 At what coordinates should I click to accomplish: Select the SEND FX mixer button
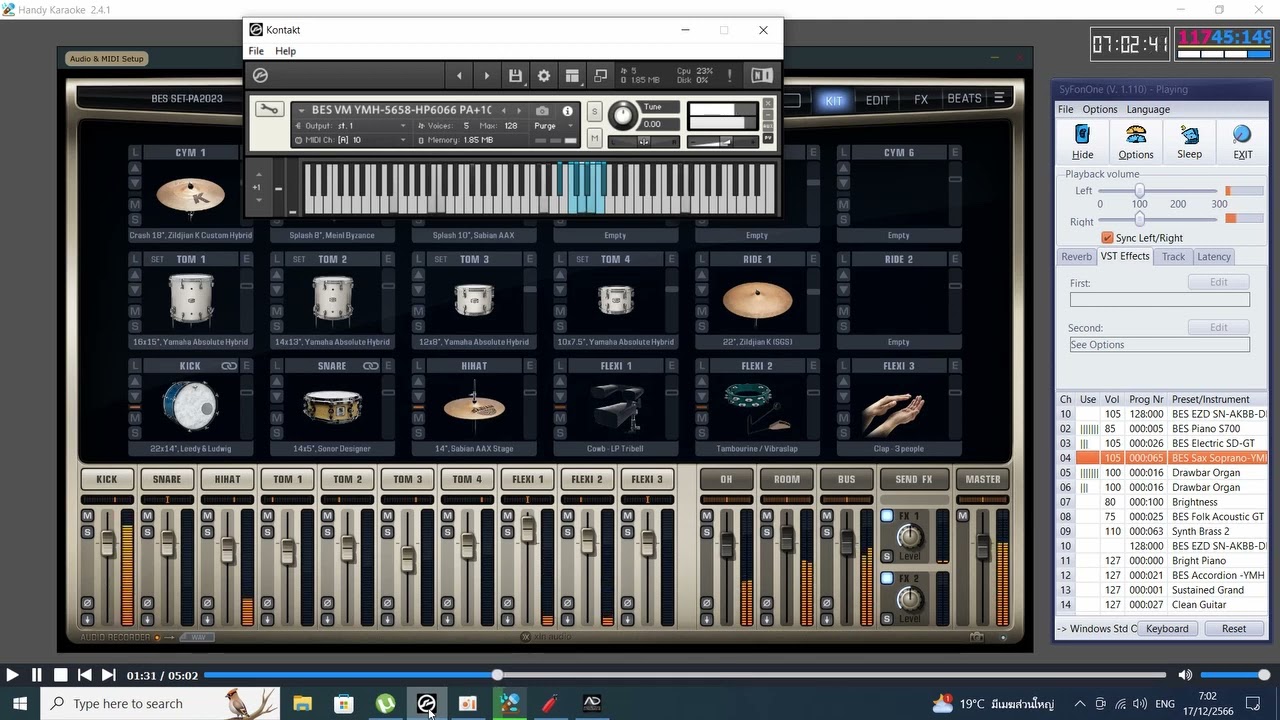(913, 479)
